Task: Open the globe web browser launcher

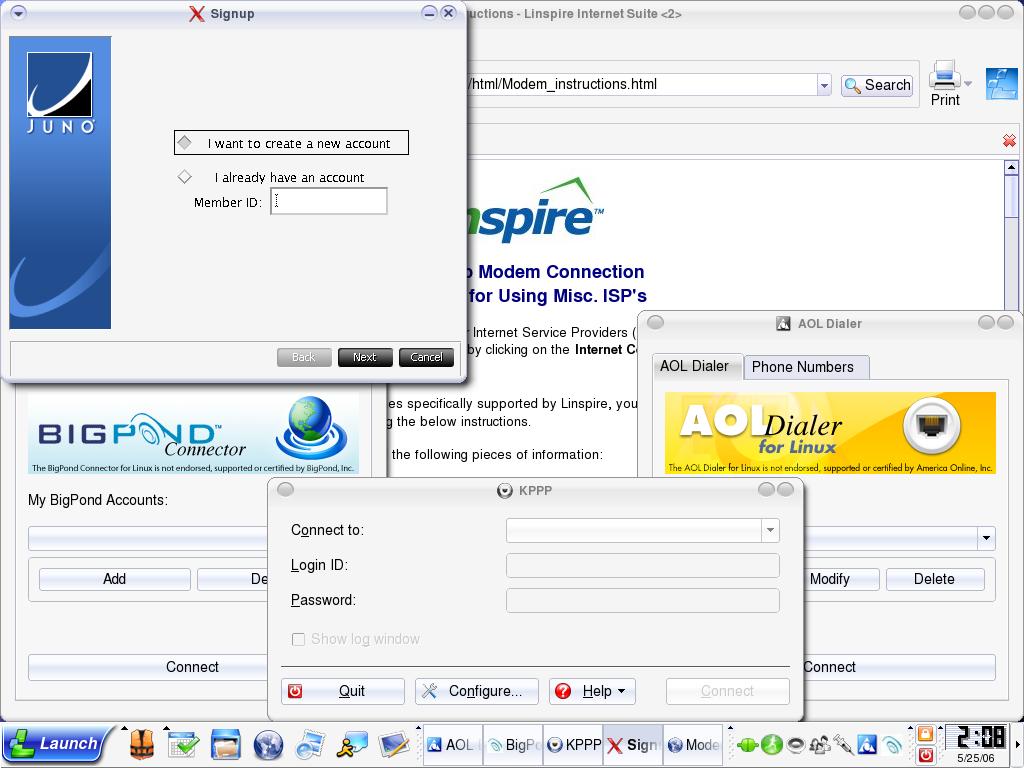Action: pos(268,744)
